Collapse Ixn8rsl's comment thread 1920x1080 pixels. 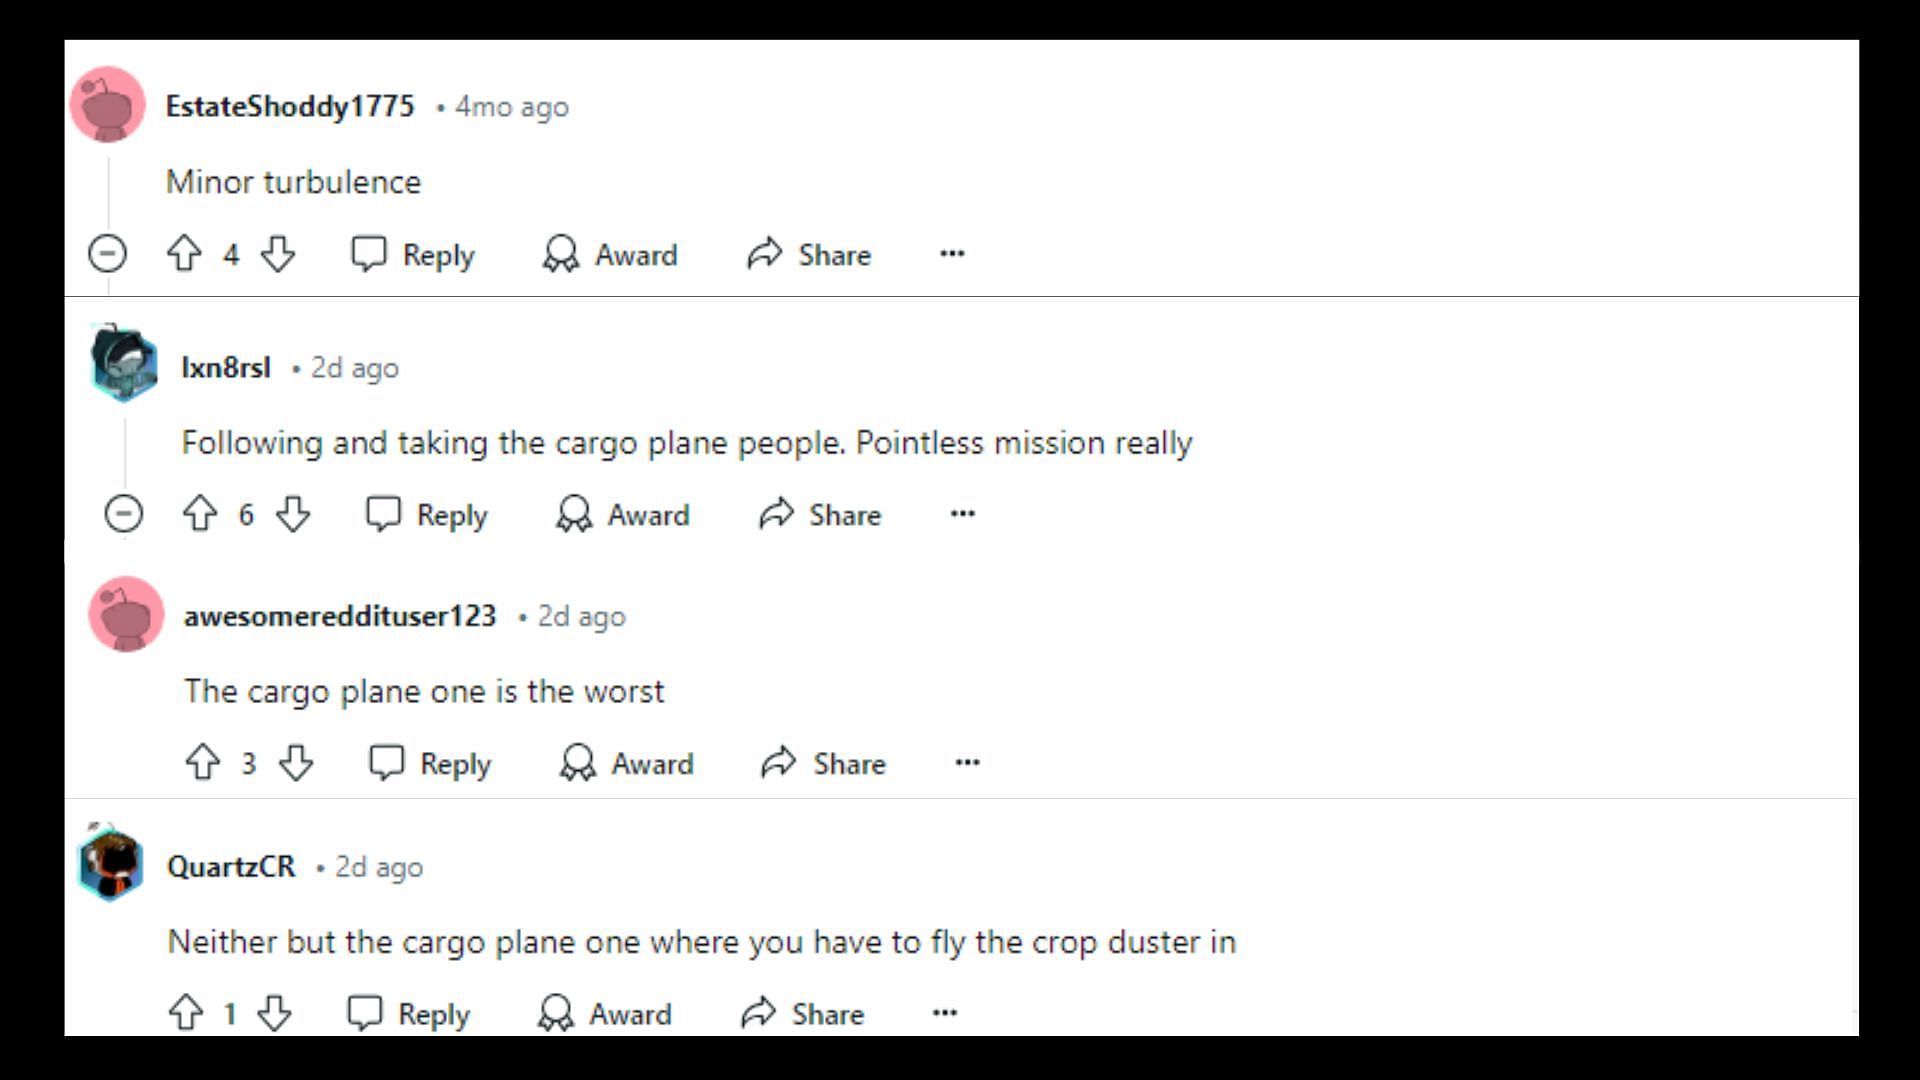pos(124,514)
